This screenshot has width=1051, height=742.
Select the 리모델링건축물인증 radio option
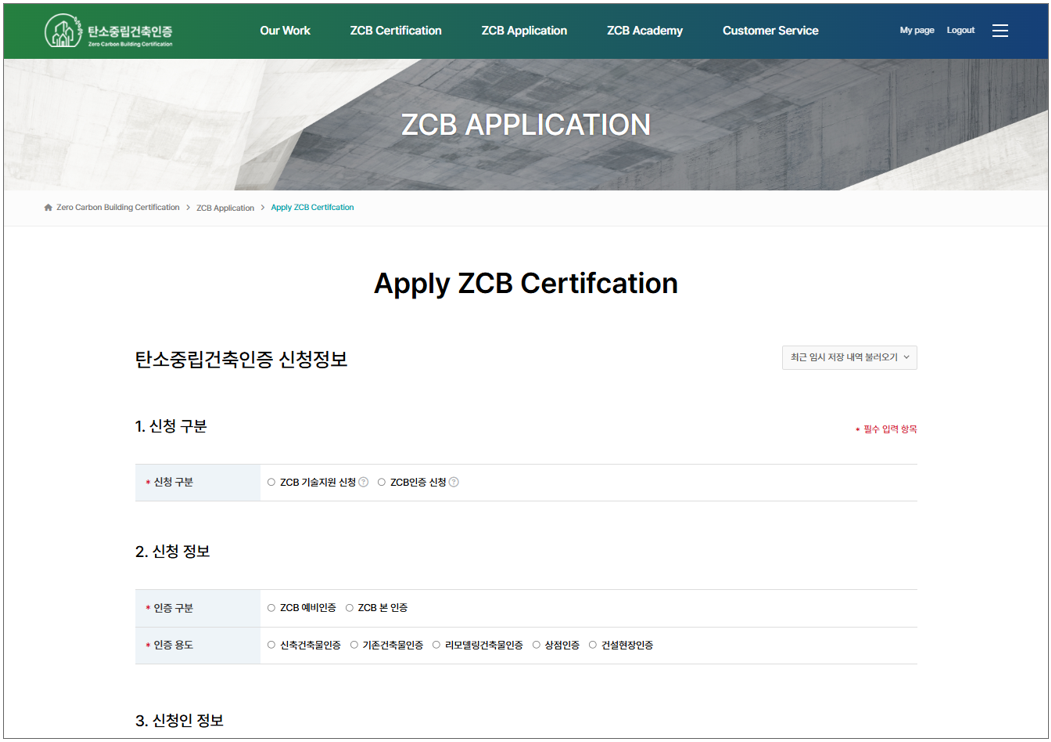(x=436, y=645)
